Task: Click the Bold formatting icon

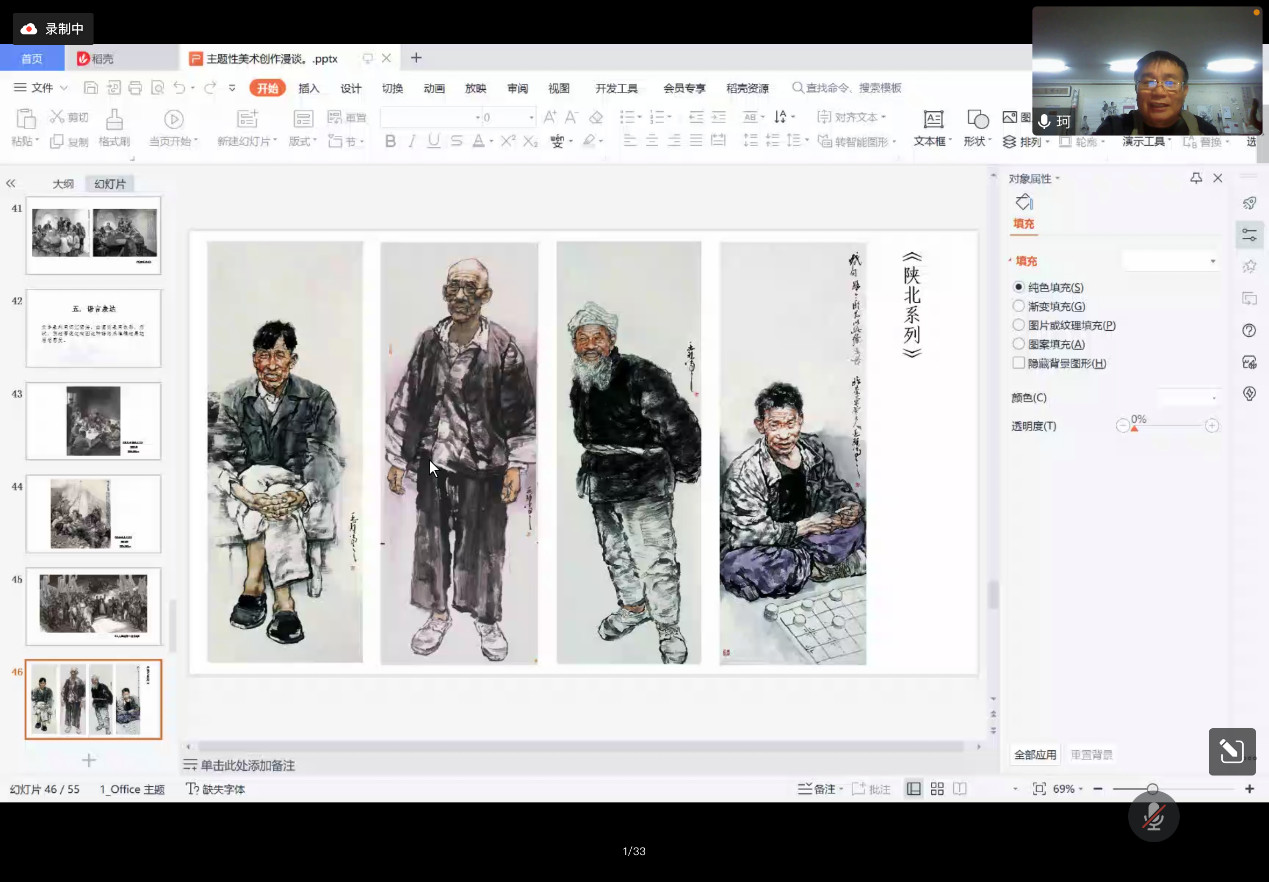Action: 390,141
